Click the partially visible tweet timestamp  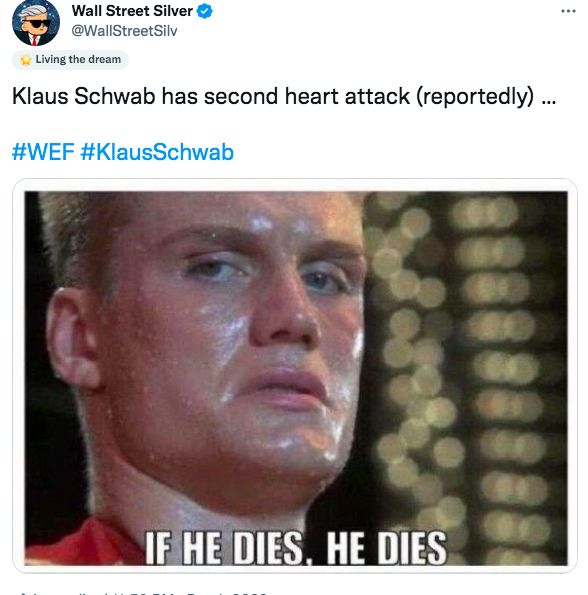(x=142, y=593)
